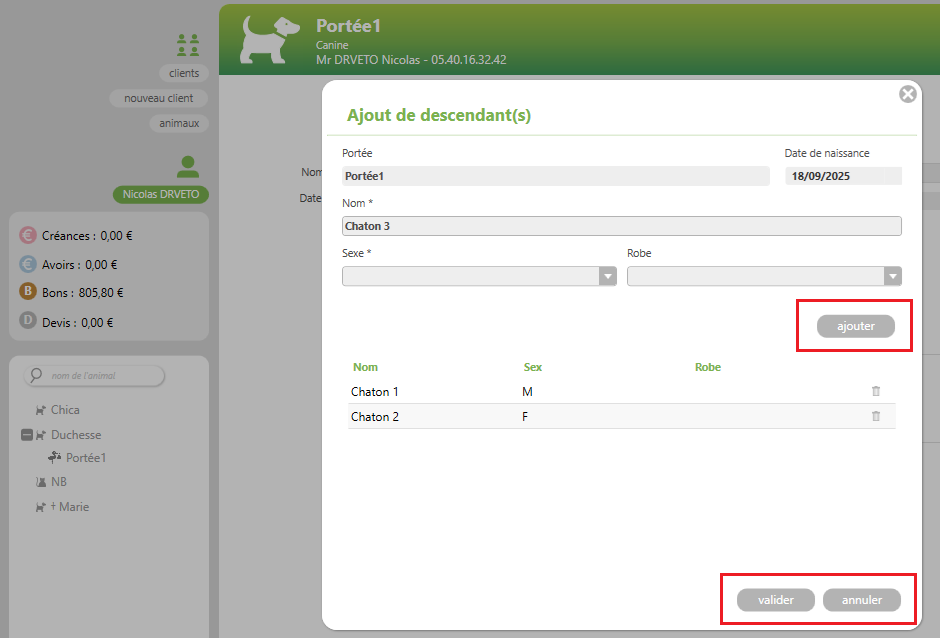
Task: Delete the Chaton 1 row
Action: [876, 391]
